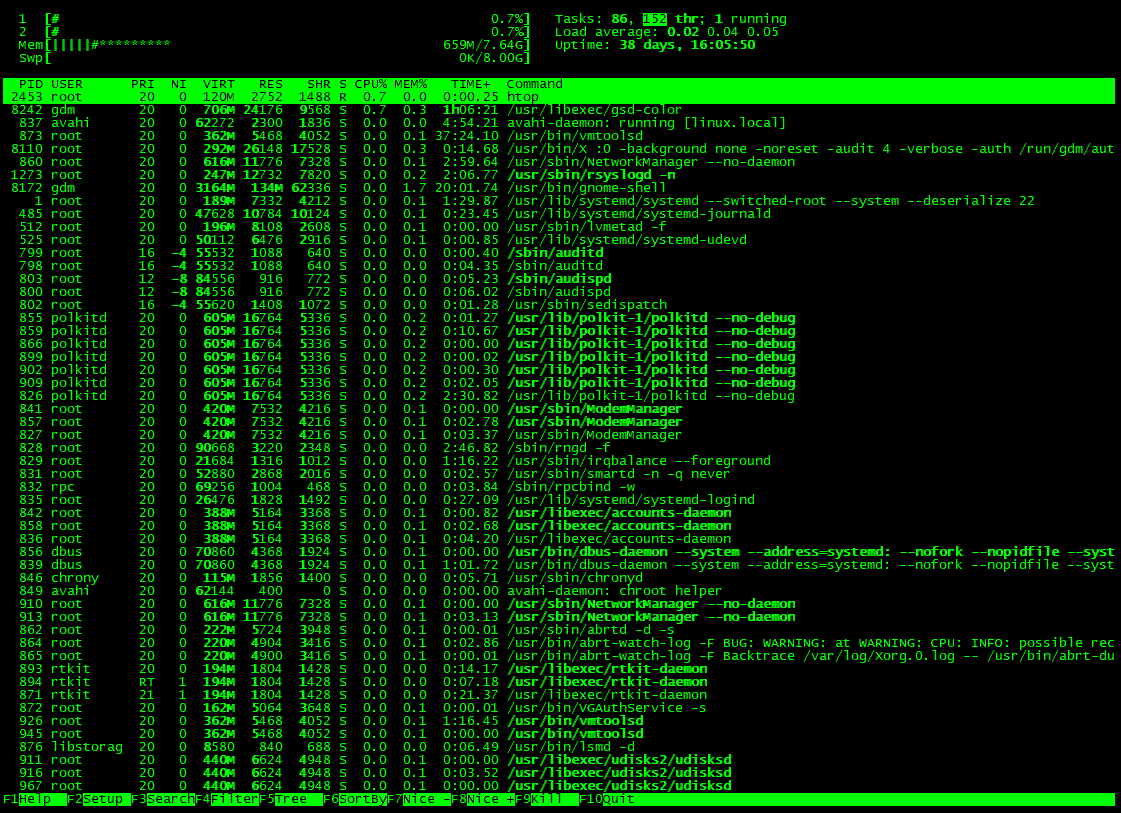Select the systemd-journald process row
This screenshot has height=813, width=1121.
point(559,214)
